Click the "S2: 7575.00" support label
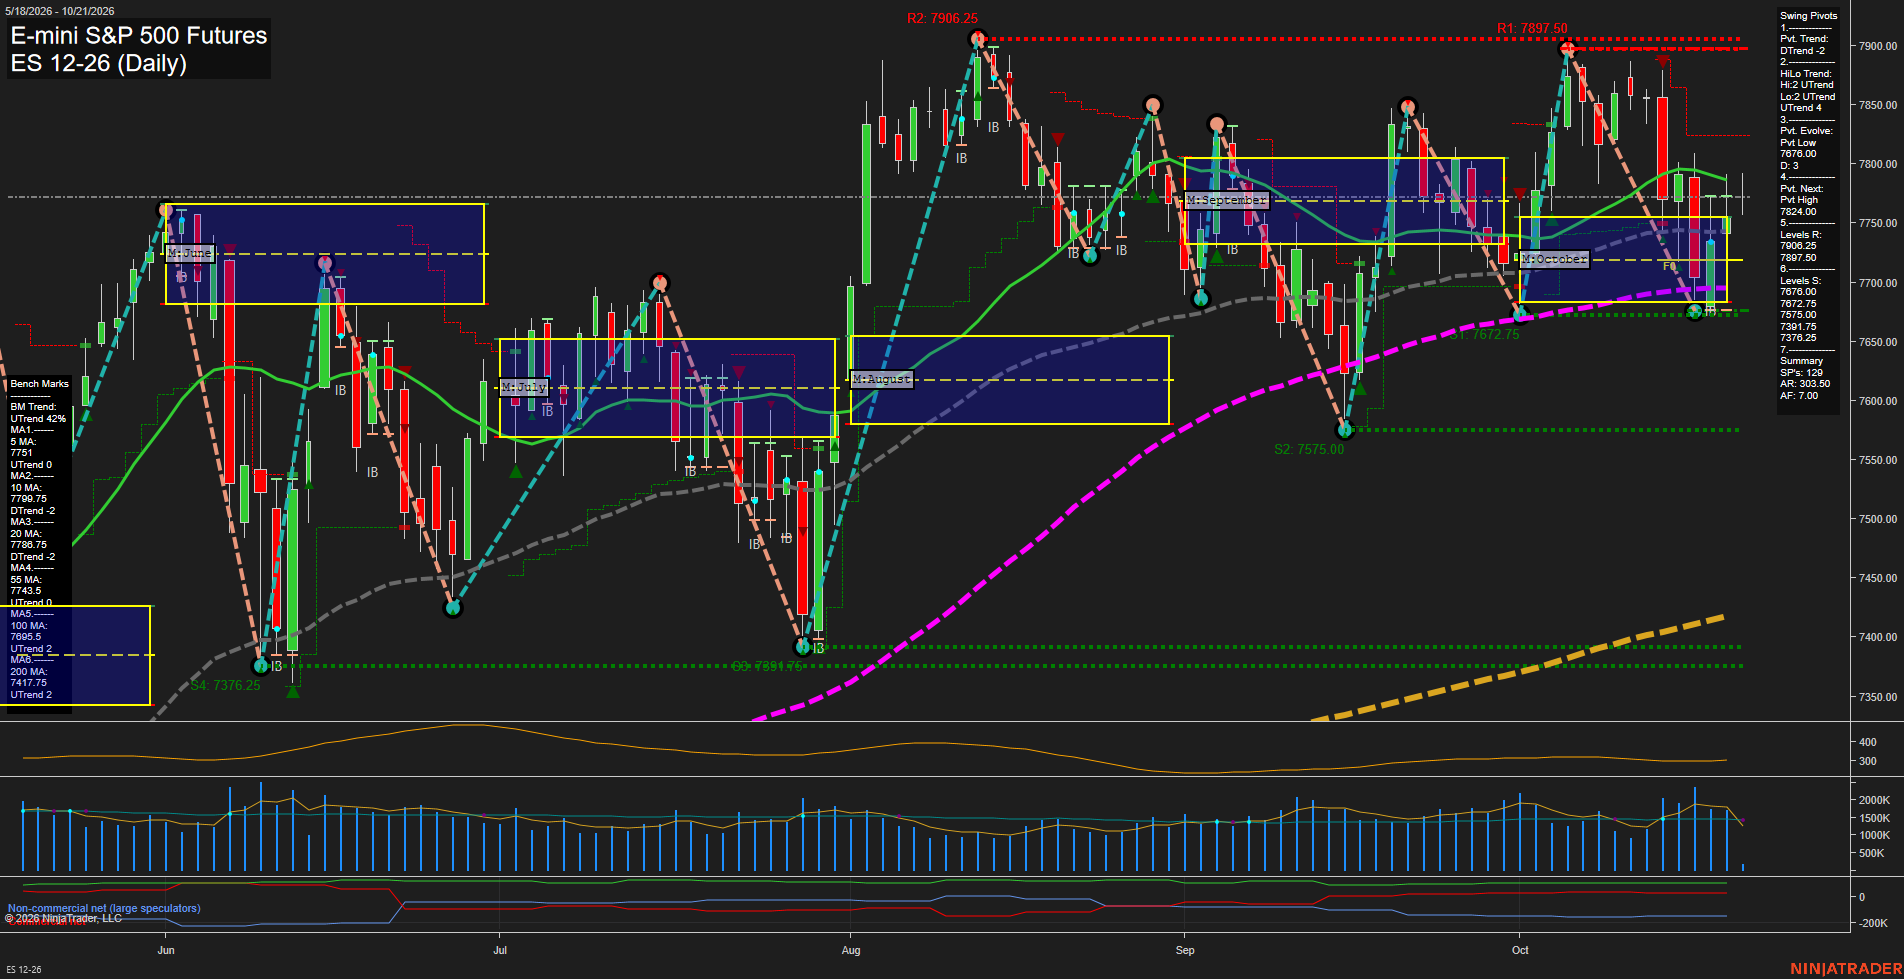1904x979 pixels. [x=1309, y=450]
